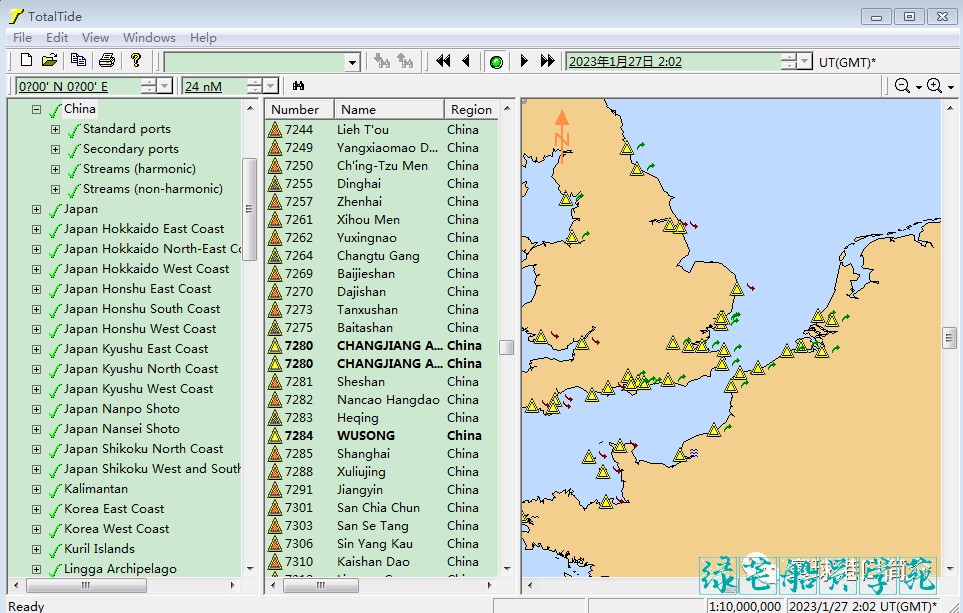Image resolution: width=963 pixels, height=613 pixels.
Task: Sort list by Region column header
Action: point(471,109)
